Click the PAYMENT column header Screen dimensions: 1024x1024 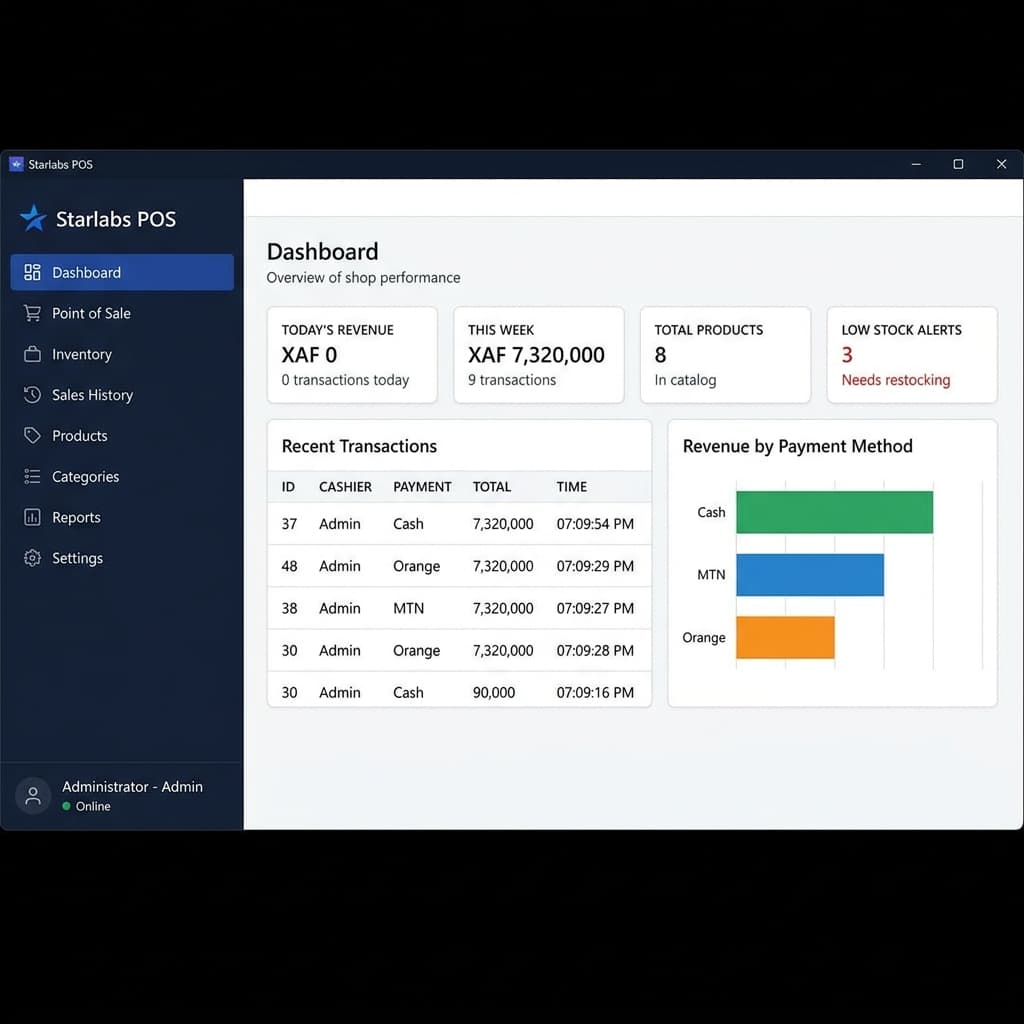422,487
